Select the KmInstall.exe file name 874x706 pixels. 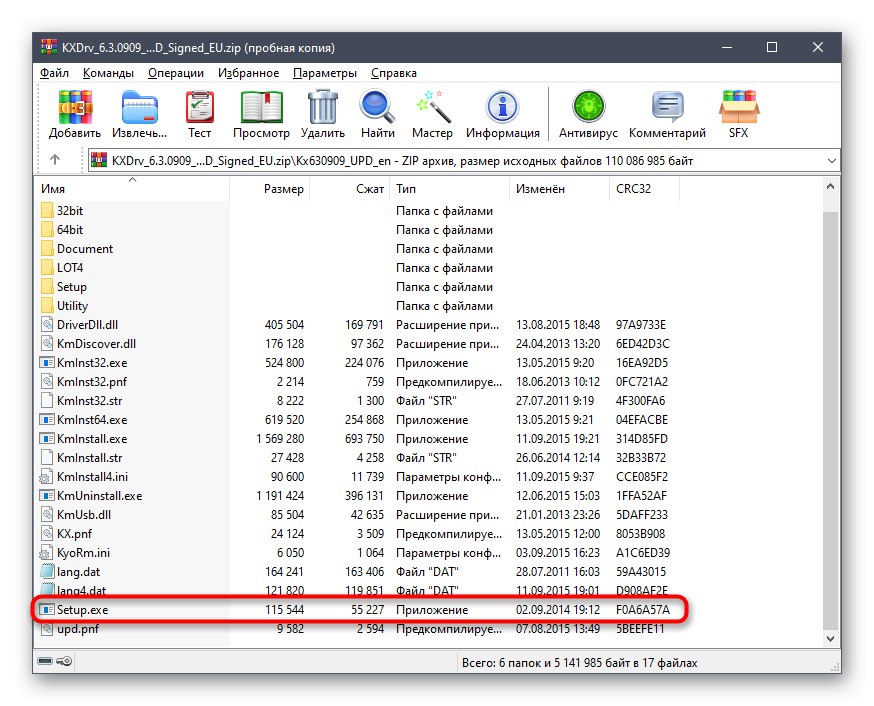click(x=92, y=439)
